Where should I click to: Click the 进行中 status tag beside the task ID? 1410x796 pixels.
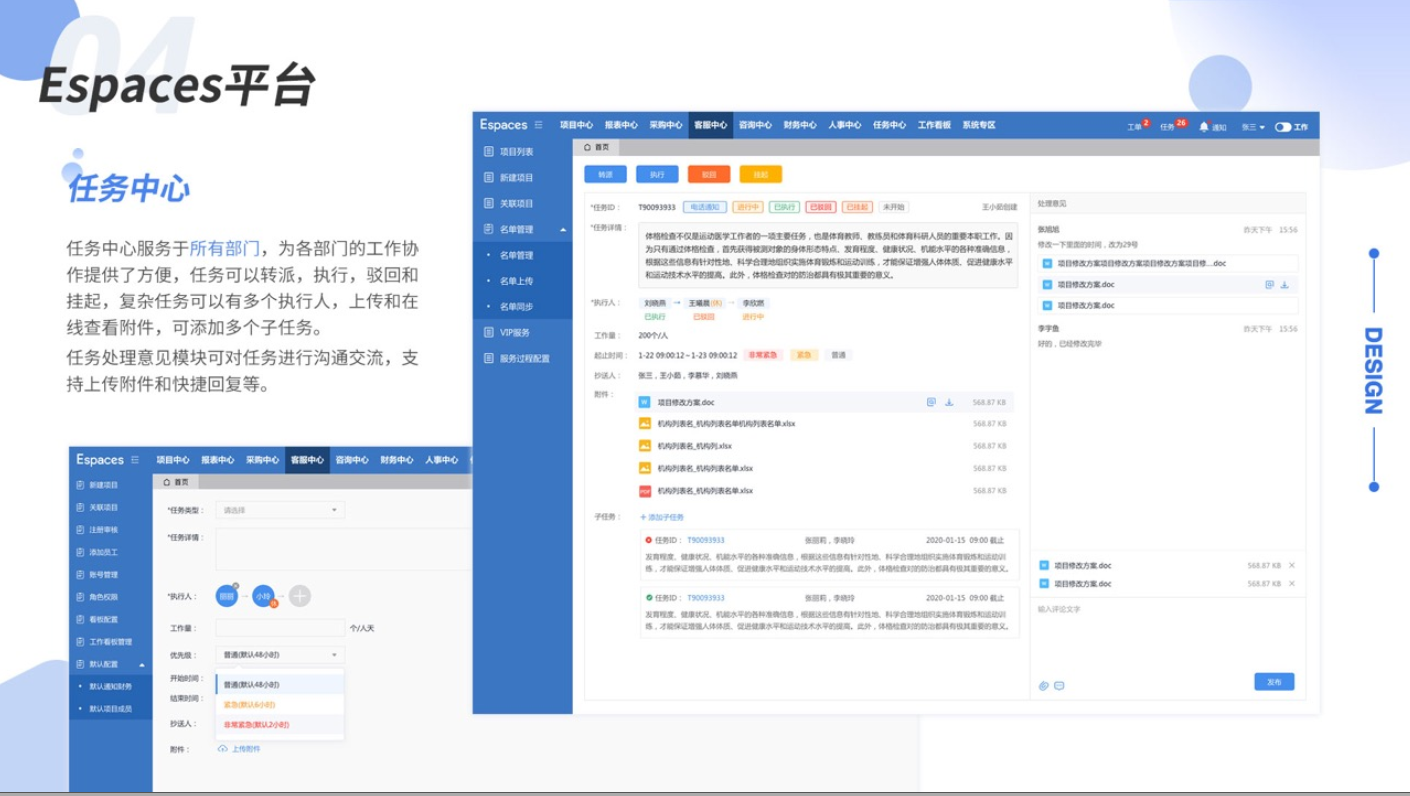click(x=747, y=207)
